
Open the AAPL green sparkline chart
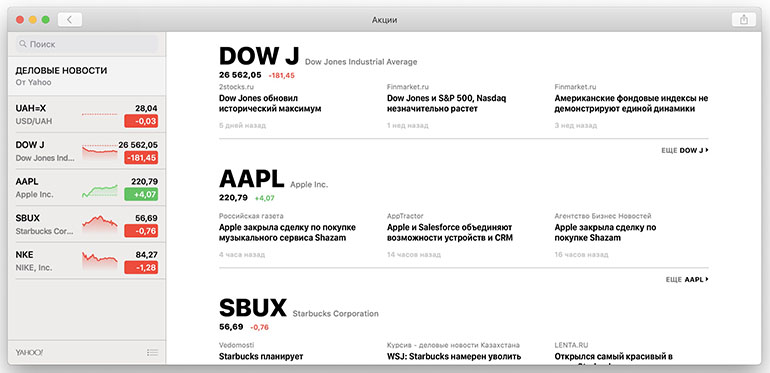click(100, 190)
